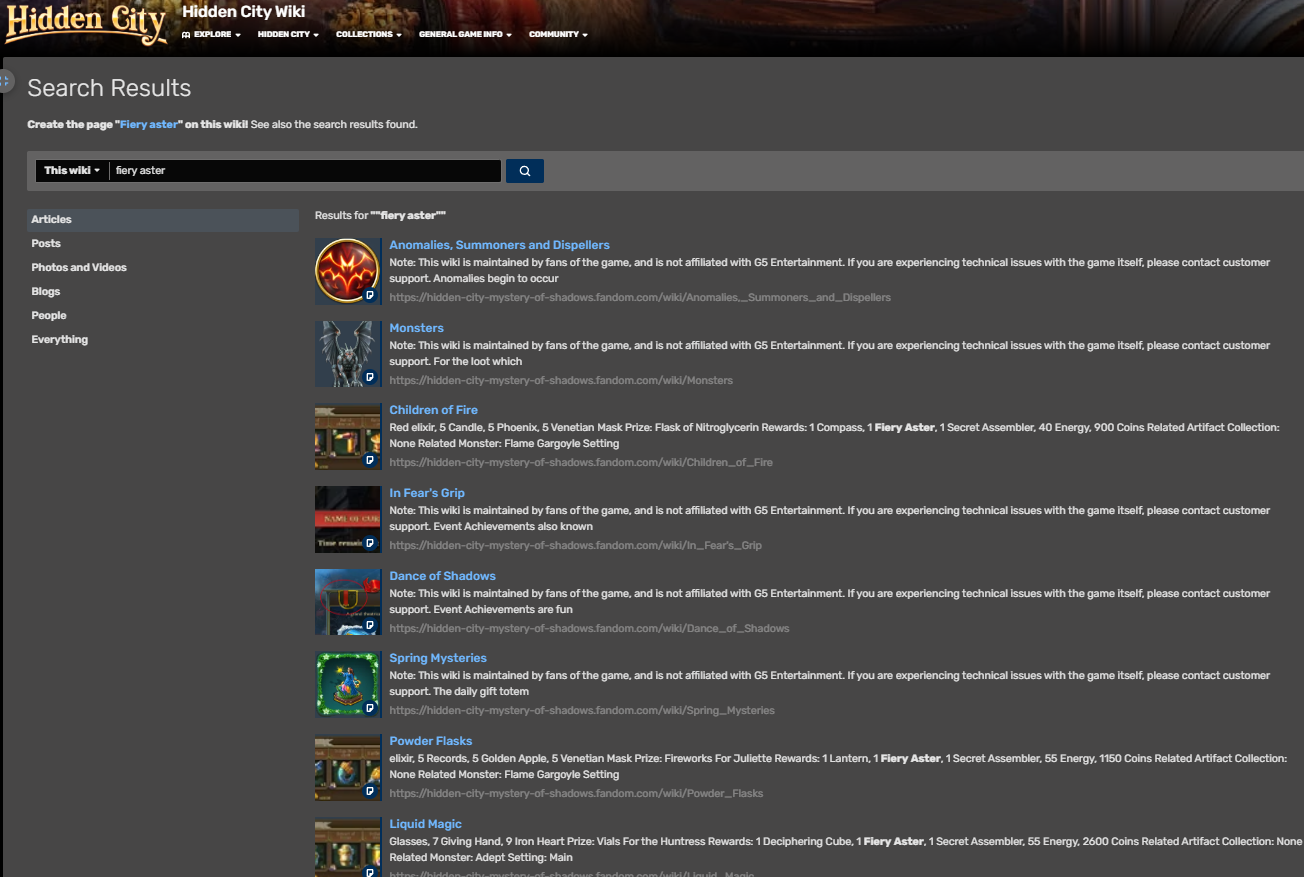The image size is (1304, 877).
Task: Expand the Explore menu
Action: pos(212,35)
